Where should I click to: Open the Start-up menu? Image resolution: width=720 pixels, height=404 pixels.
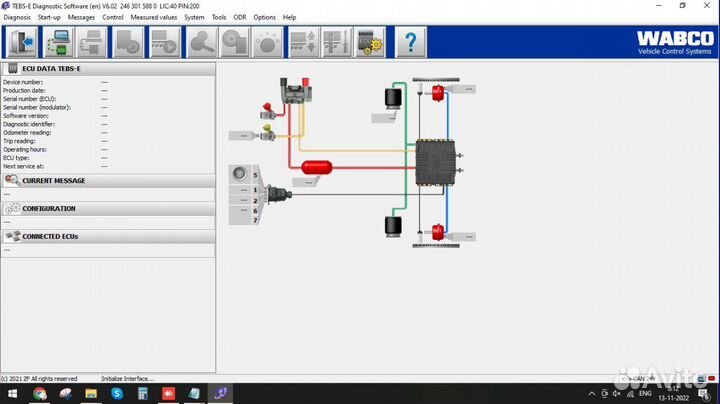[49, 17]
